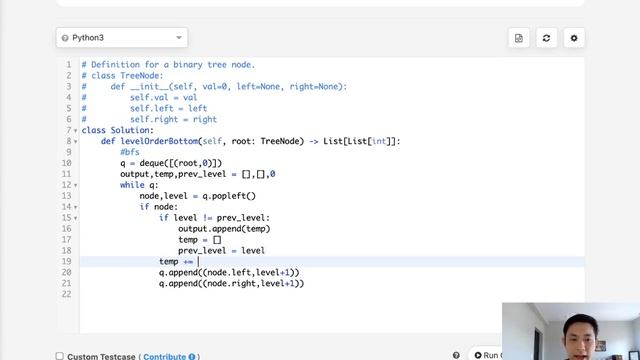Image resolution: width=640 pixels, height=360 pixels.
Task: Click the '#bfs' comment on line 9
Action: (130, 152)
